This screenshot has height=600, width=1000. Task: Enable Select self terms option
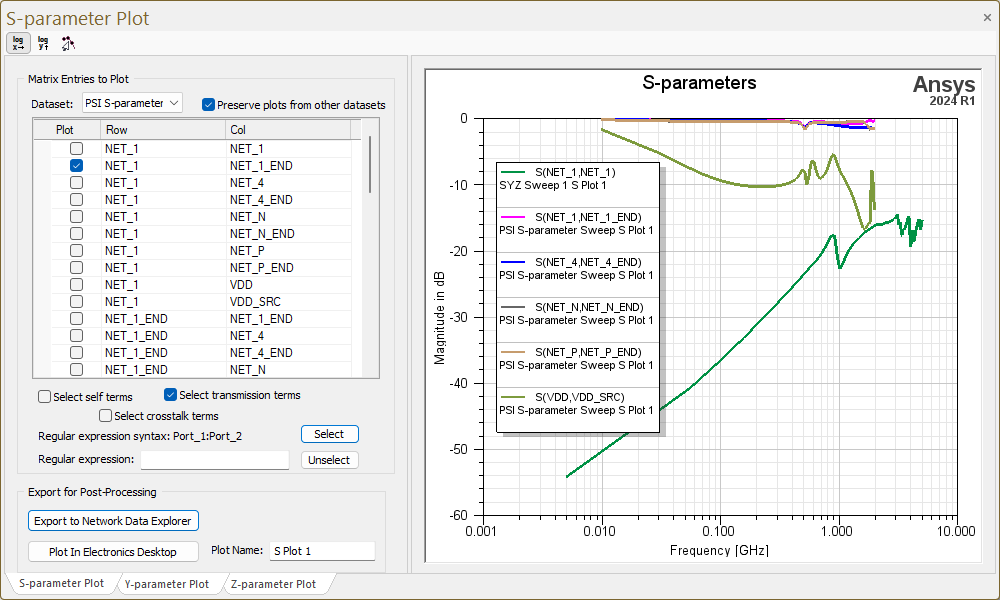click(43, 396)
